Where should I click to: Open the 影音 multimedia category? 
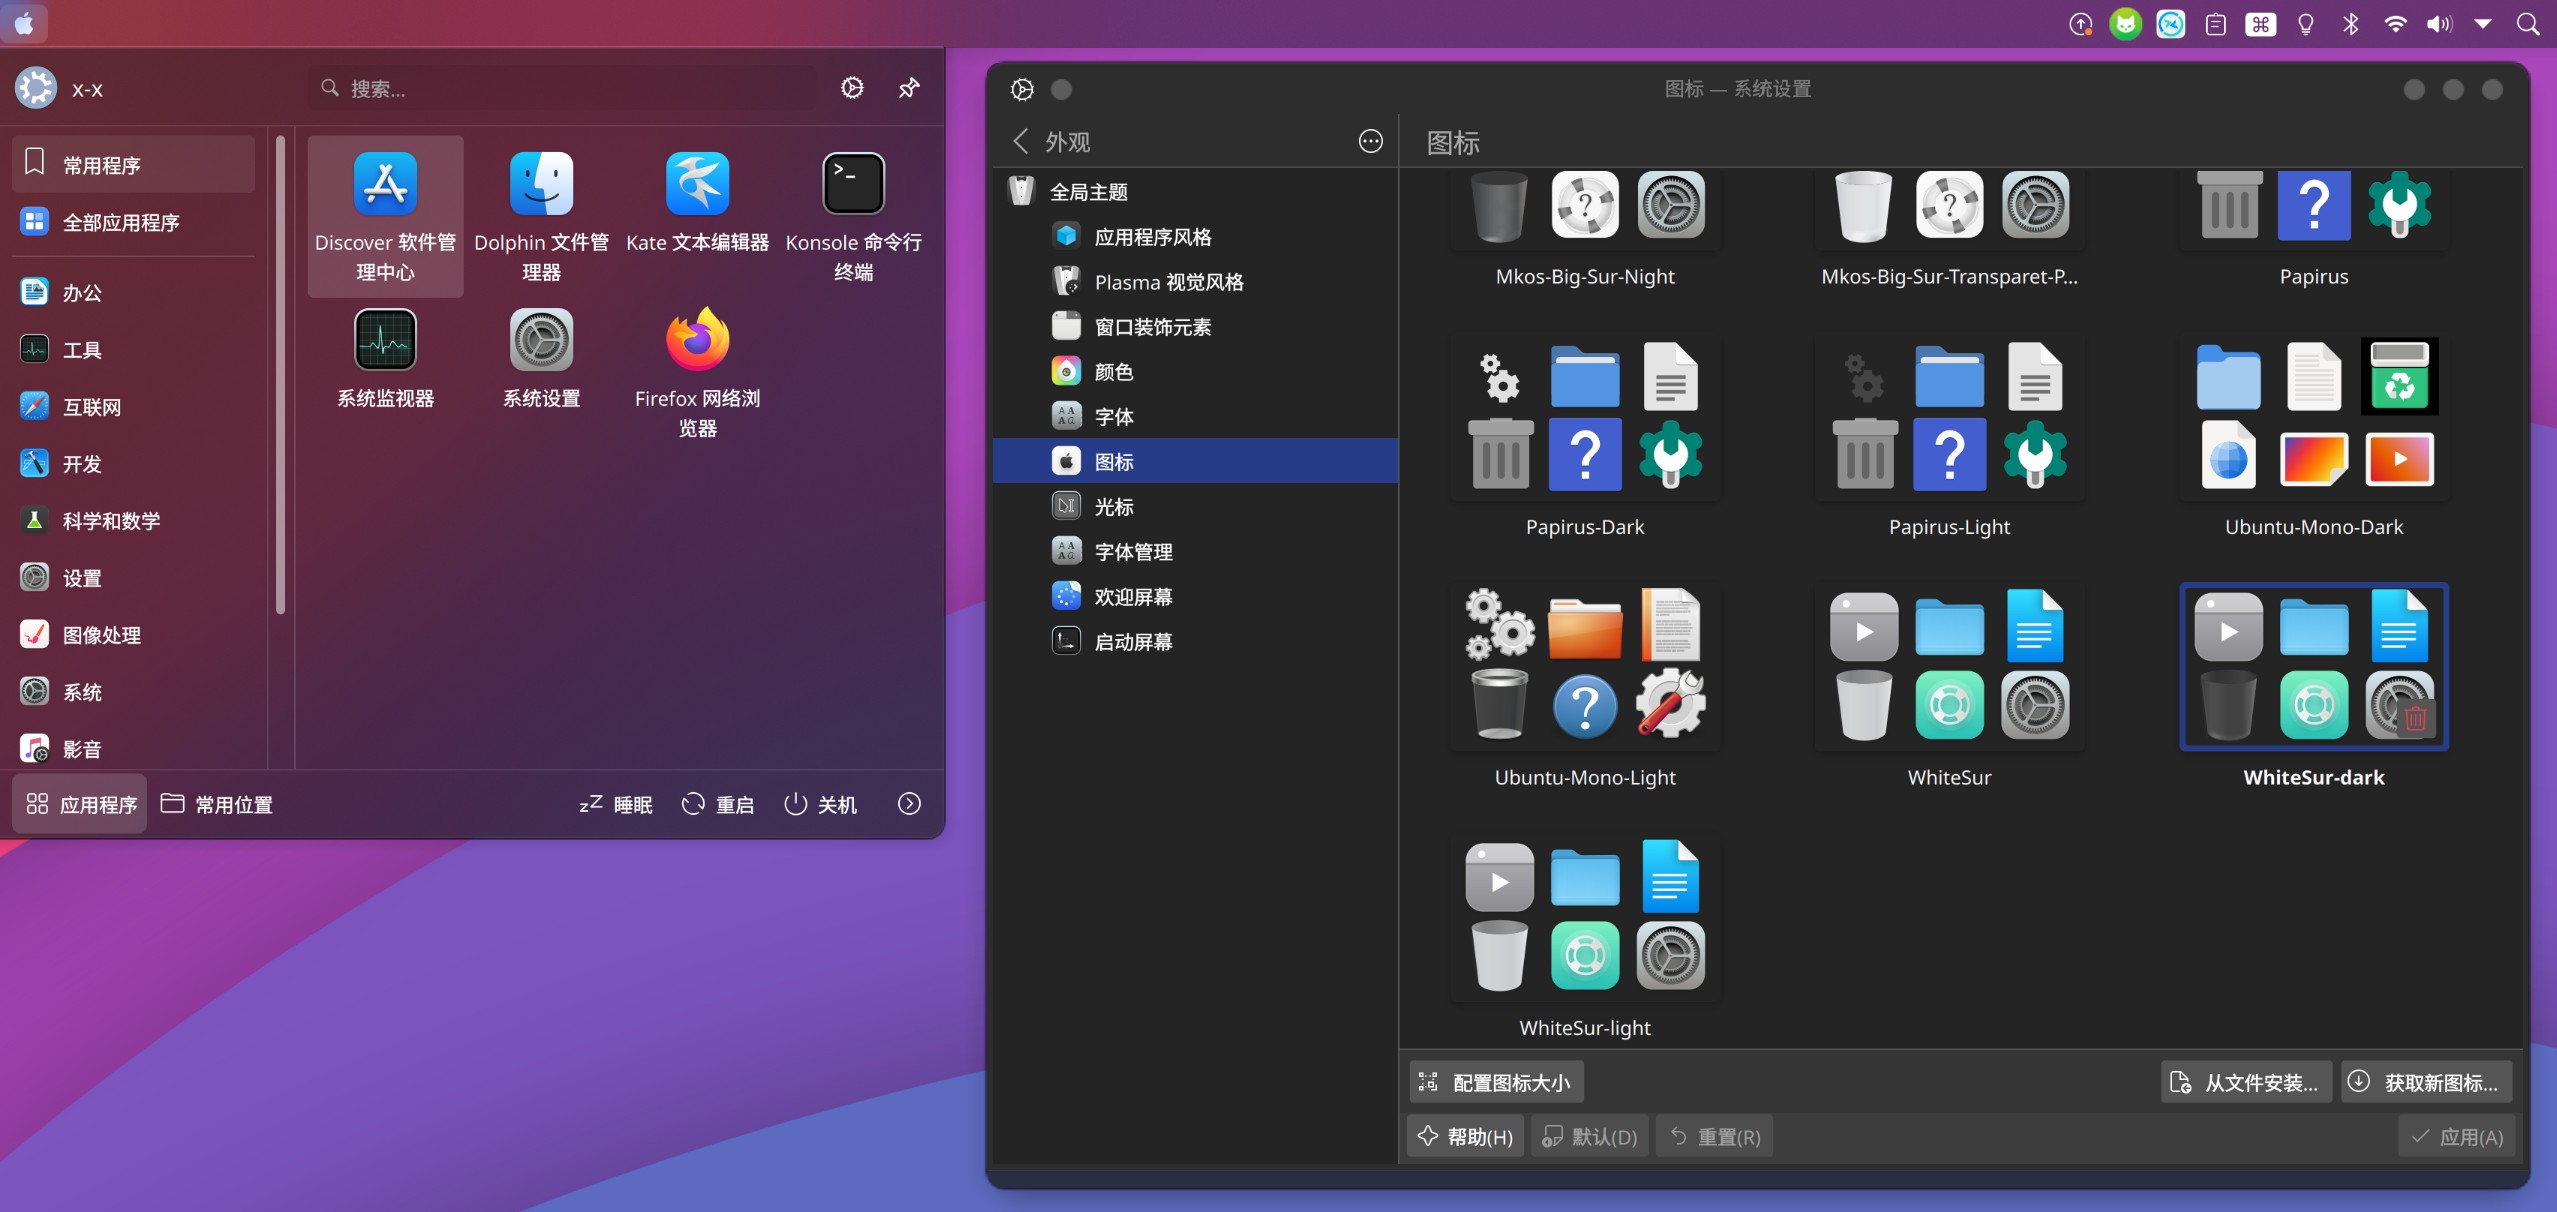click(134, 748)
